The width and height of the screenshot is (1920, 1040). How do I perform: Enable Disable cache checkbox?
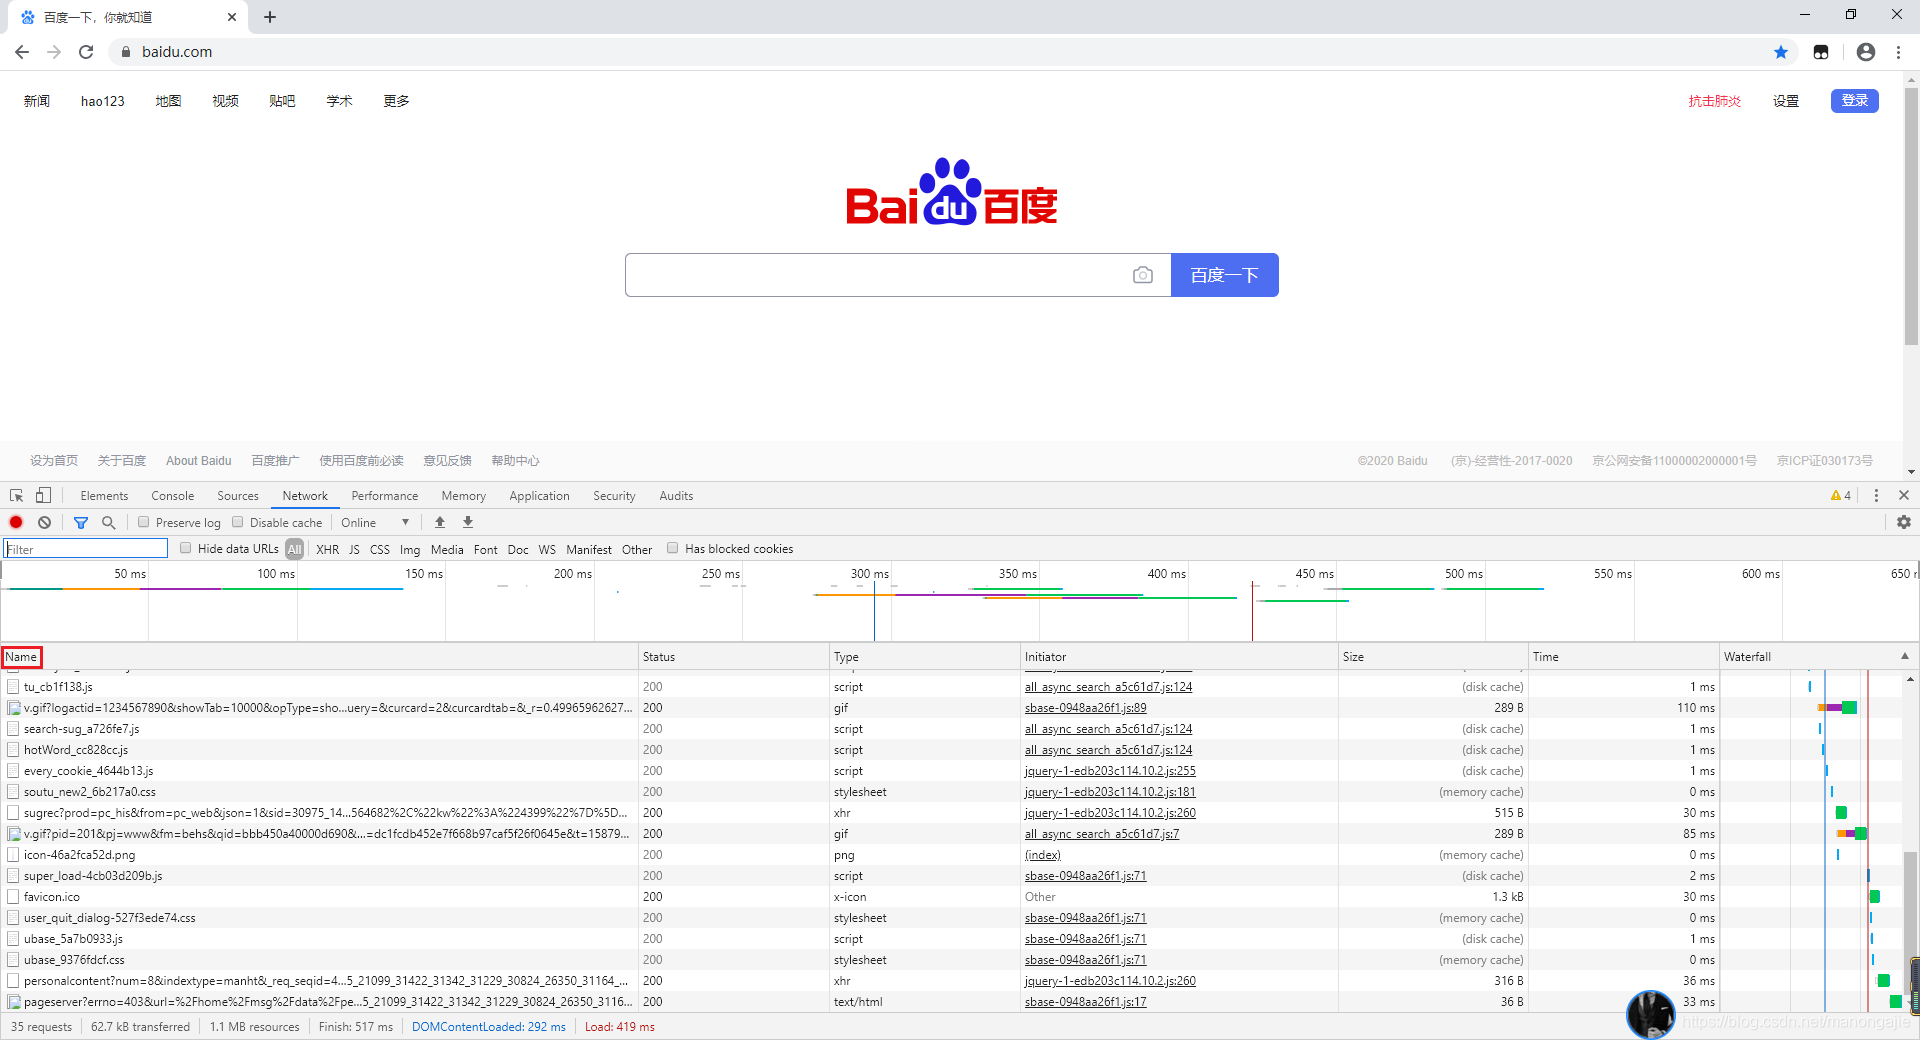[238, 522]
